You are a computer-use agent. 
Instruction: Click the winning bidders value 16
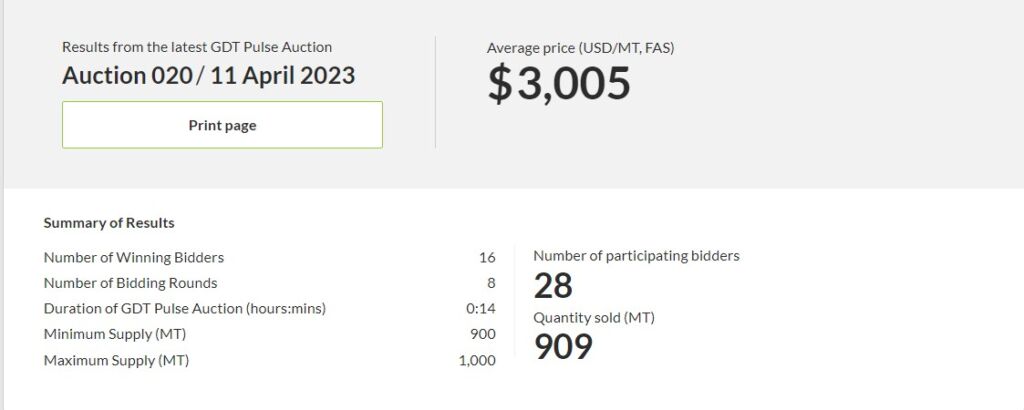click(x=487, y=257)
